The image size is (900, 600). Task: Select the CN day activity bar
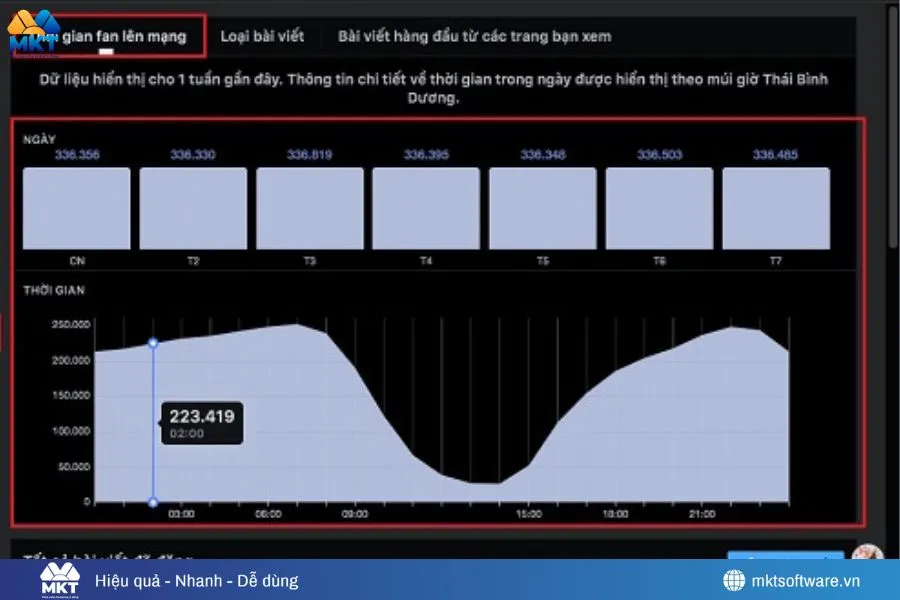(x=76, y=207)
